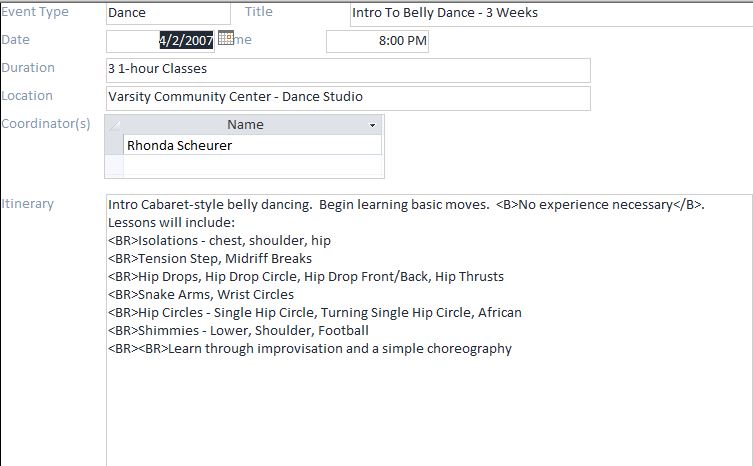Select the Rhonda Scheurer coordinator cell
Viewport: 753px width, 466px height.
[x=251, y=145]
